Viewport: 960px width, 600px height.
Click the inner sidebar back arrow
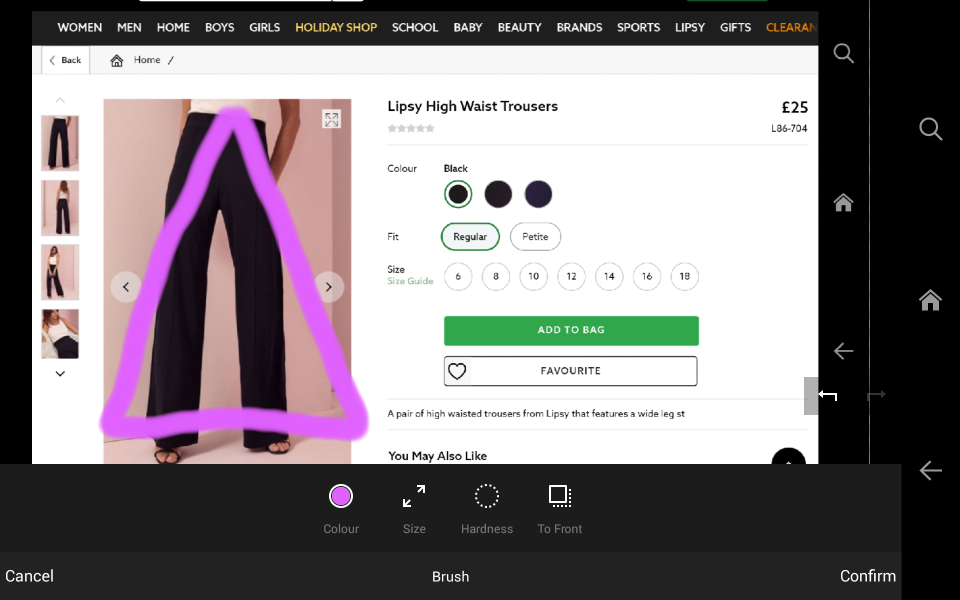point(843,351)
